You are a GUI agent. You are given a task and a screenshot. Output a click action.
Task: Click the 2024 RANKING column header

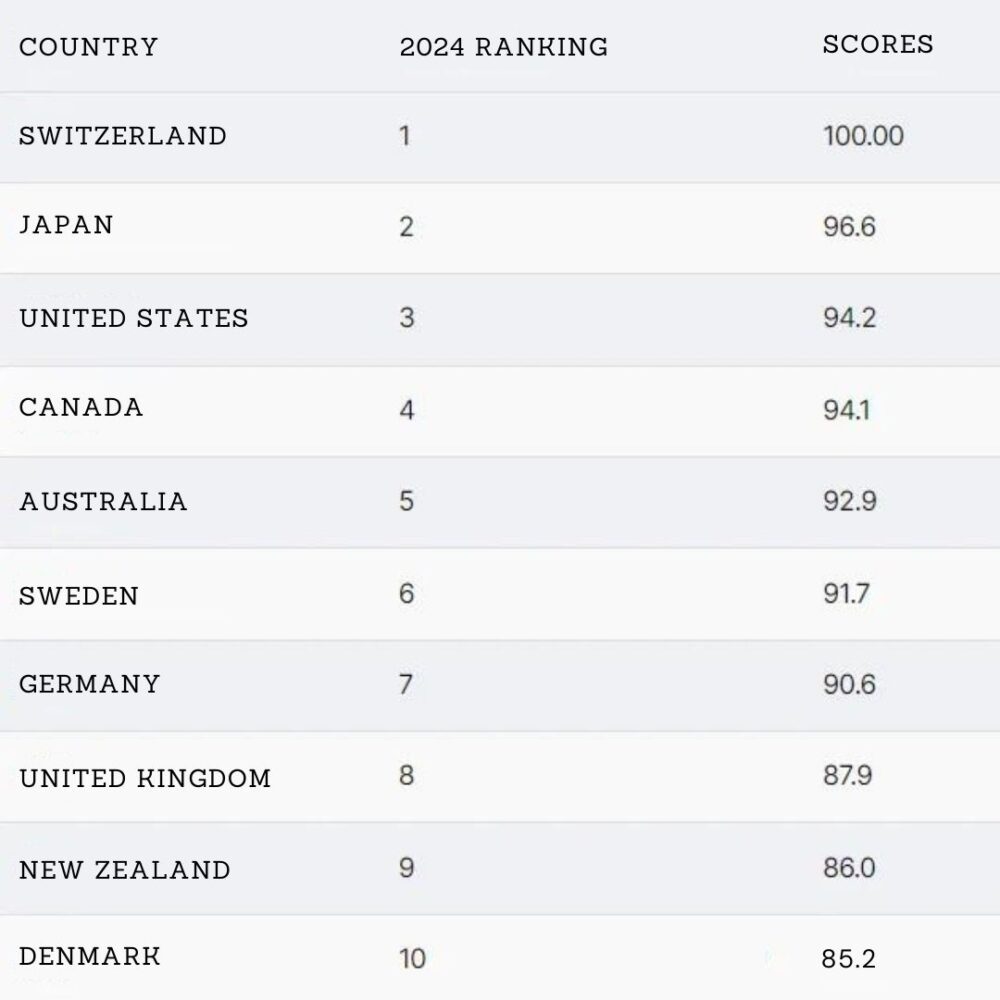[503, 47]
